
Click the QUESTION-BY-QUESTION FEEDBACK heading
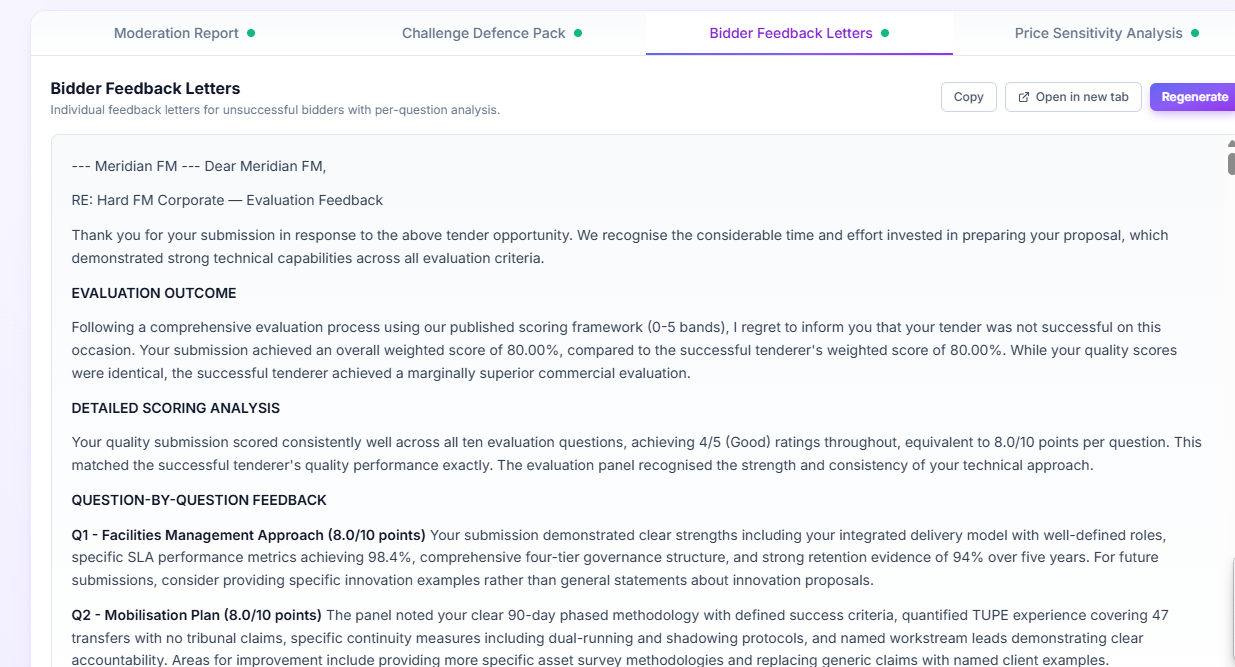(x=199, y=500)
